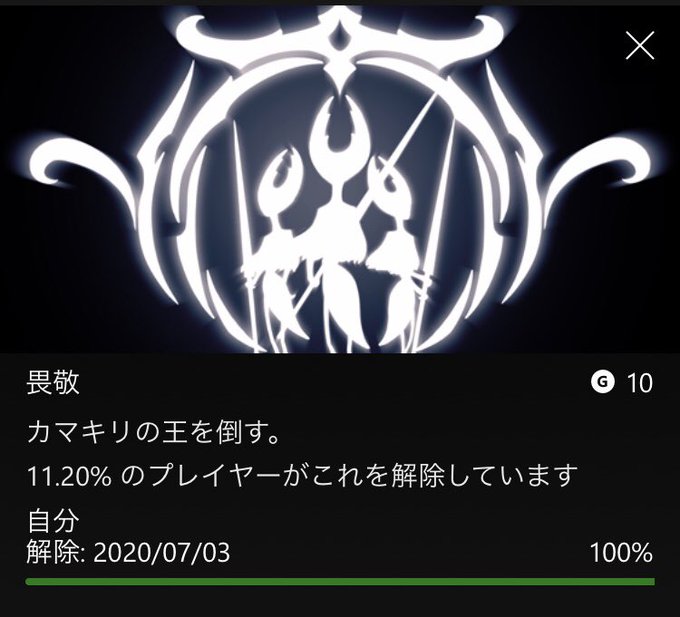Click the description カマキリの王を倒す。
Image resolution: width=680 pixels, height=617 pixels.
pos(153,432)
